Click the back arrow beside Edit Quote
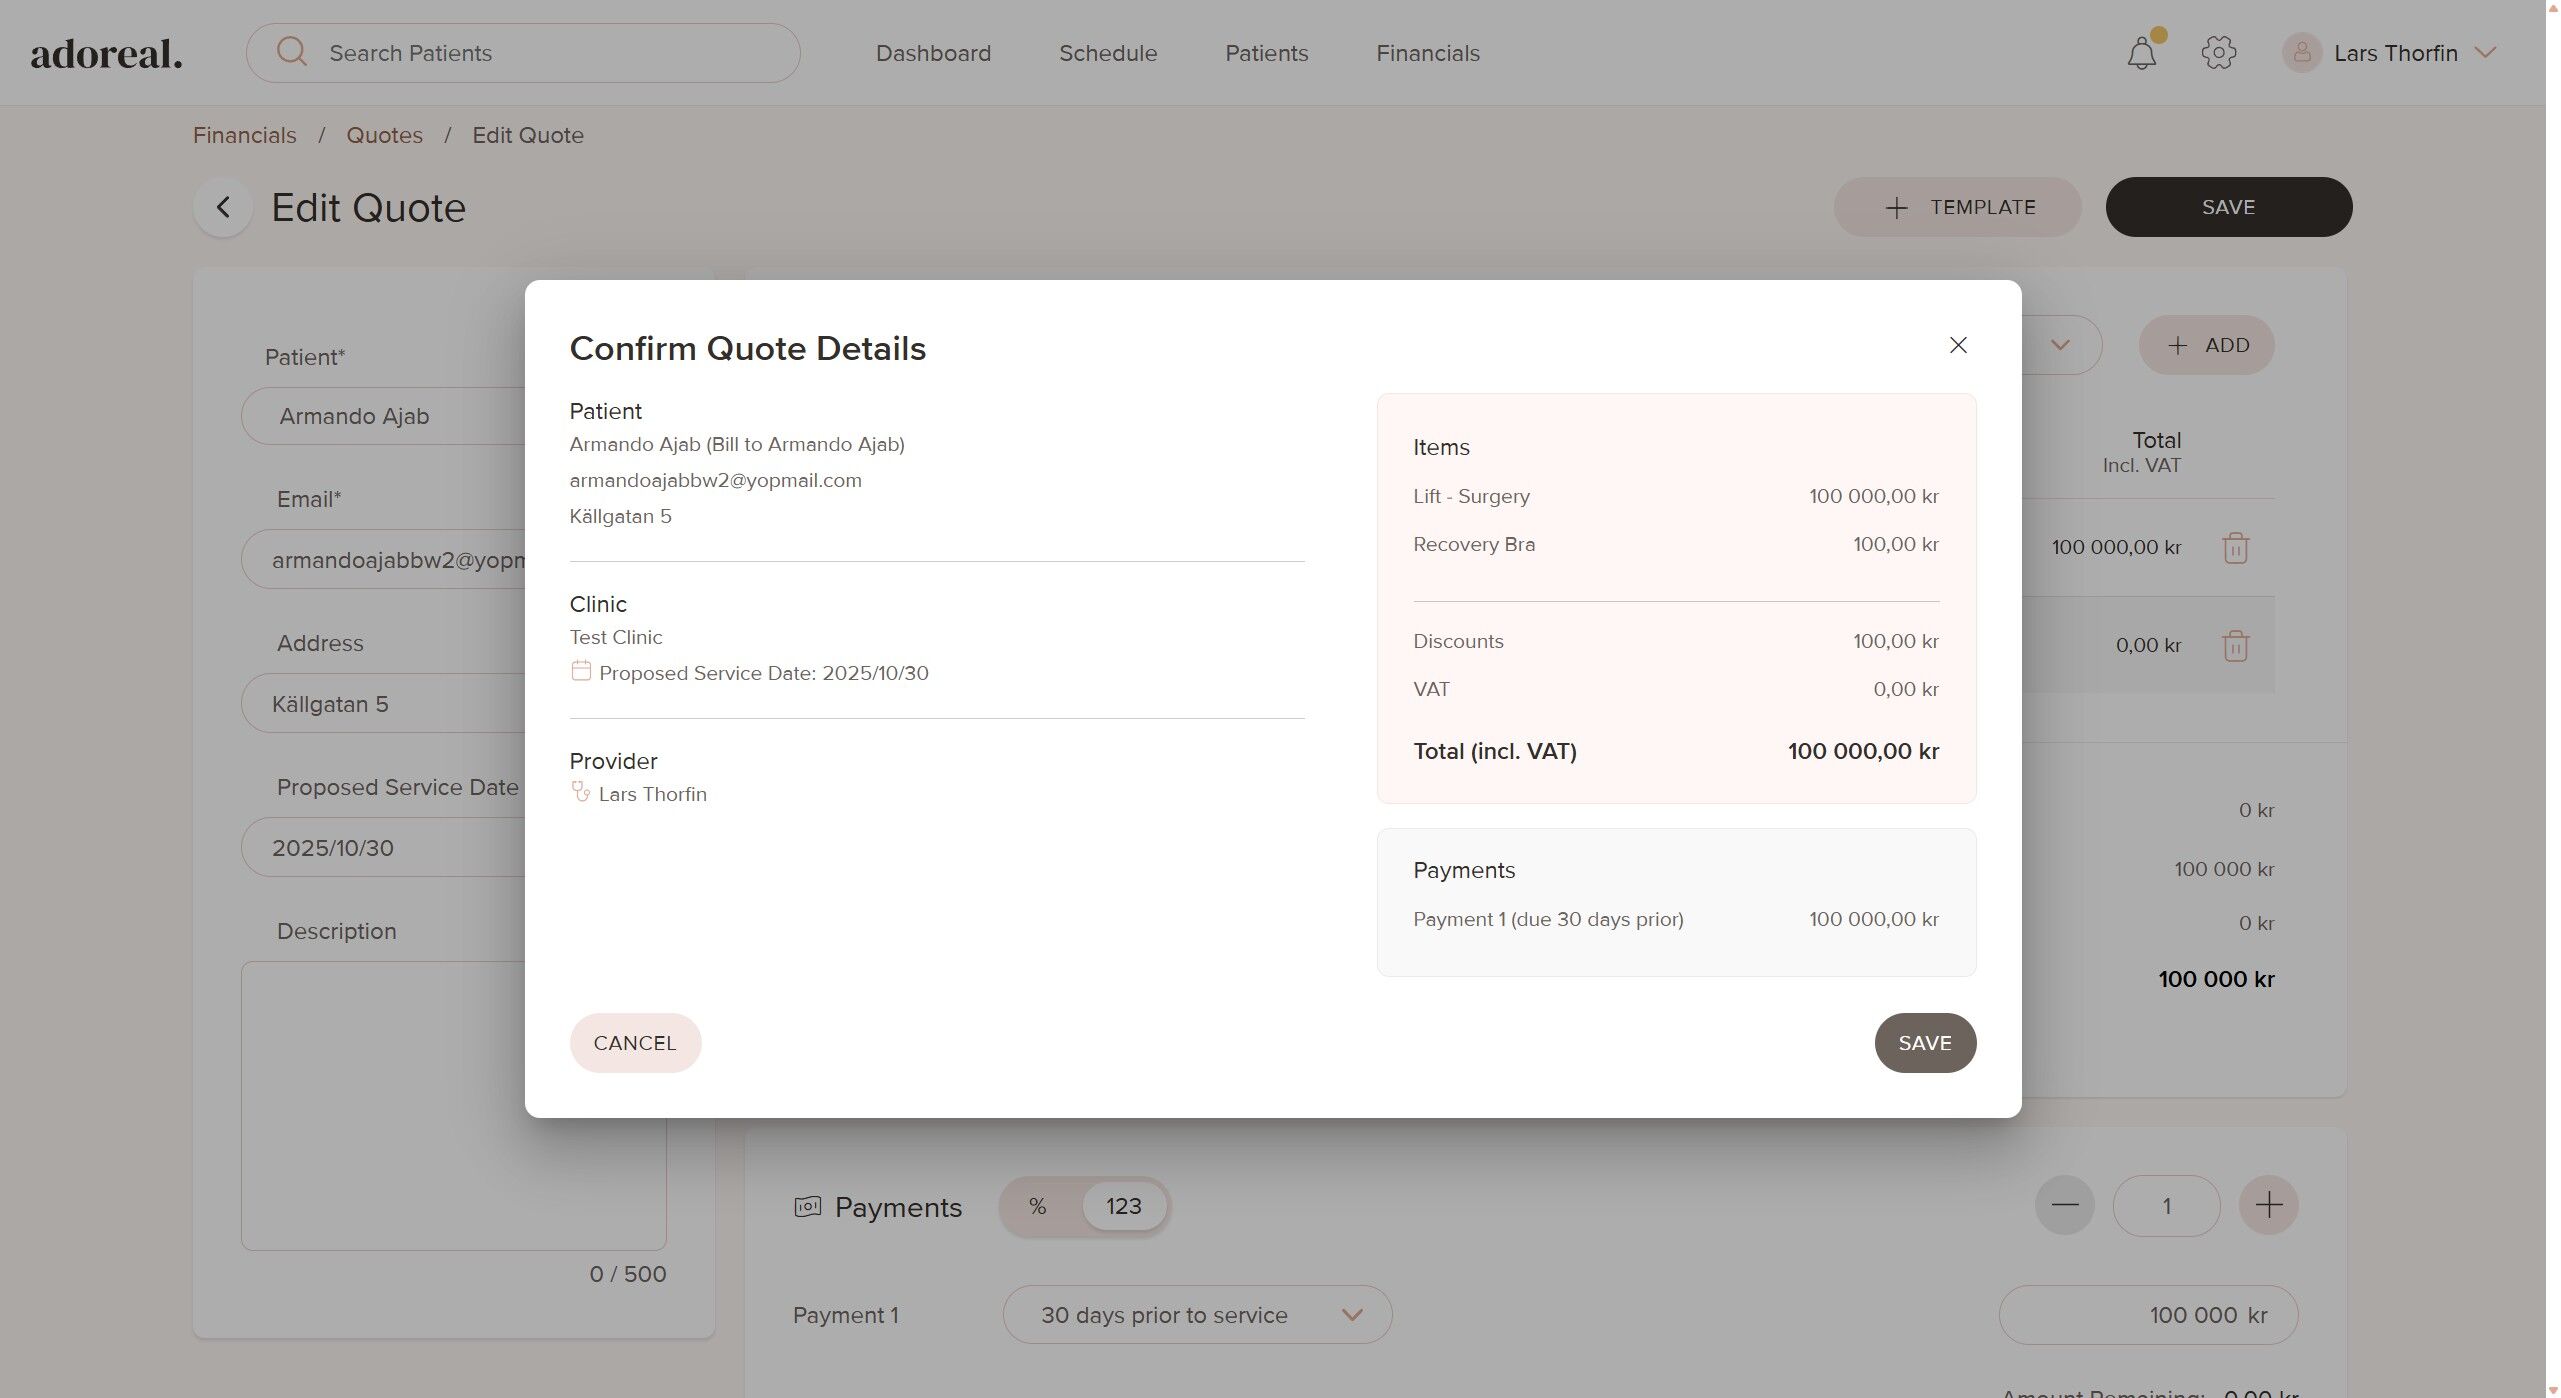Viewport: 2561px width, 1398px height. [223, 207]
